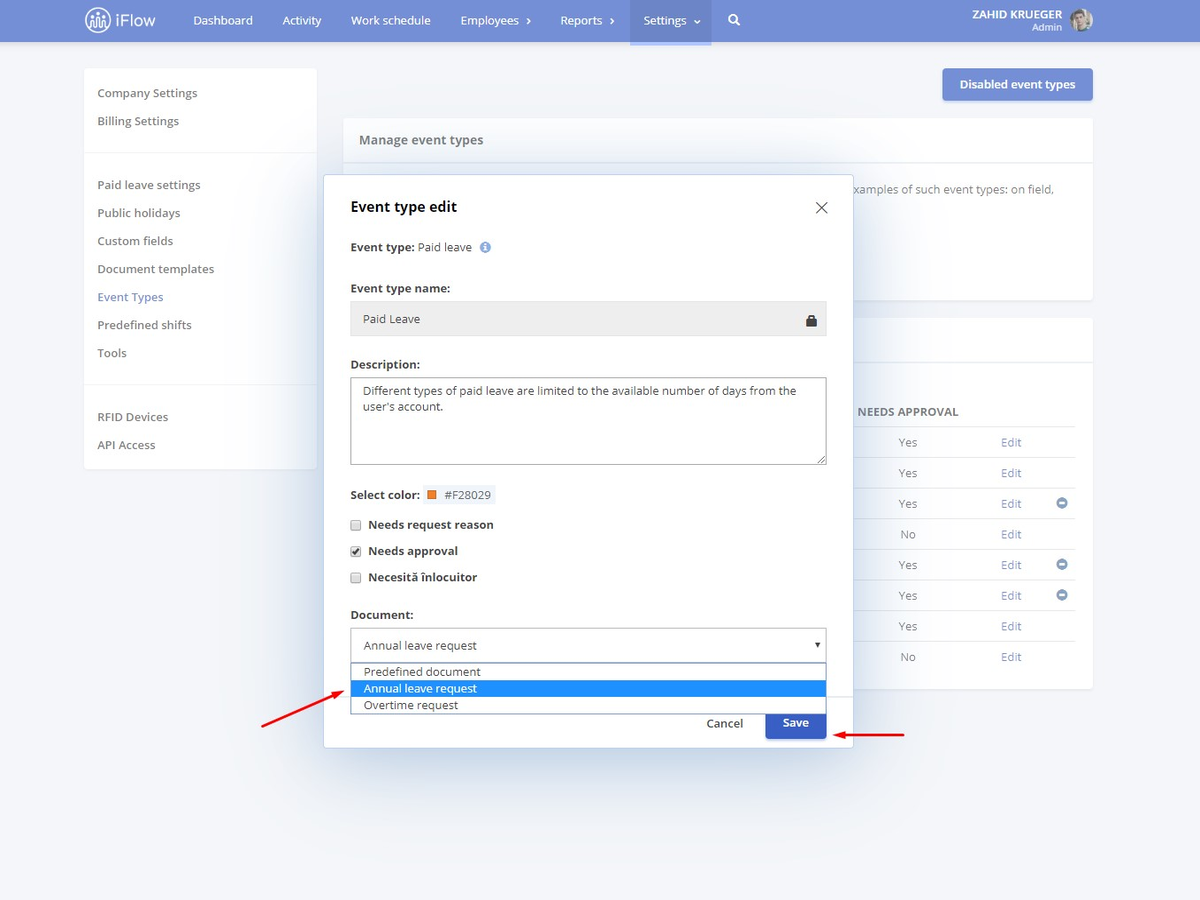The height and width of the screenshot is (900, 1200).
Task: Click the info icon beside Paid leave
Action: 485,247
